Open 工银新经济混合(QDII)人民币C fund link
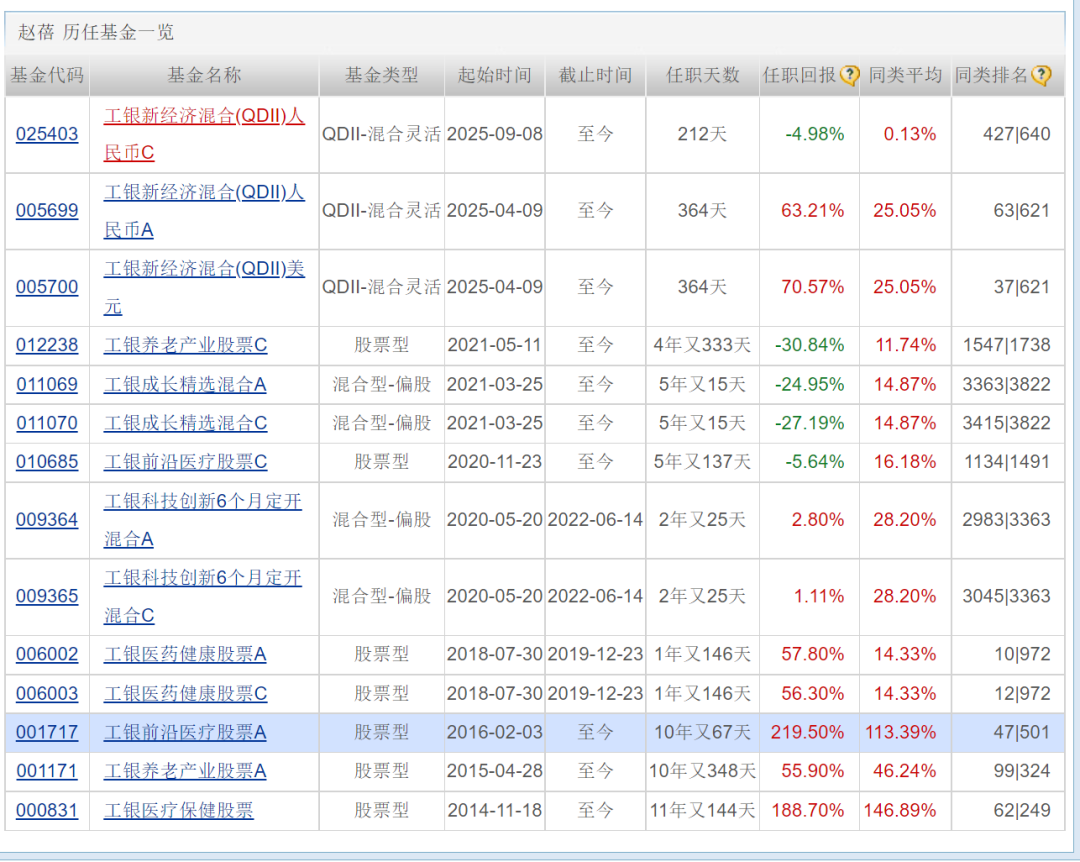 pos(204,134)
